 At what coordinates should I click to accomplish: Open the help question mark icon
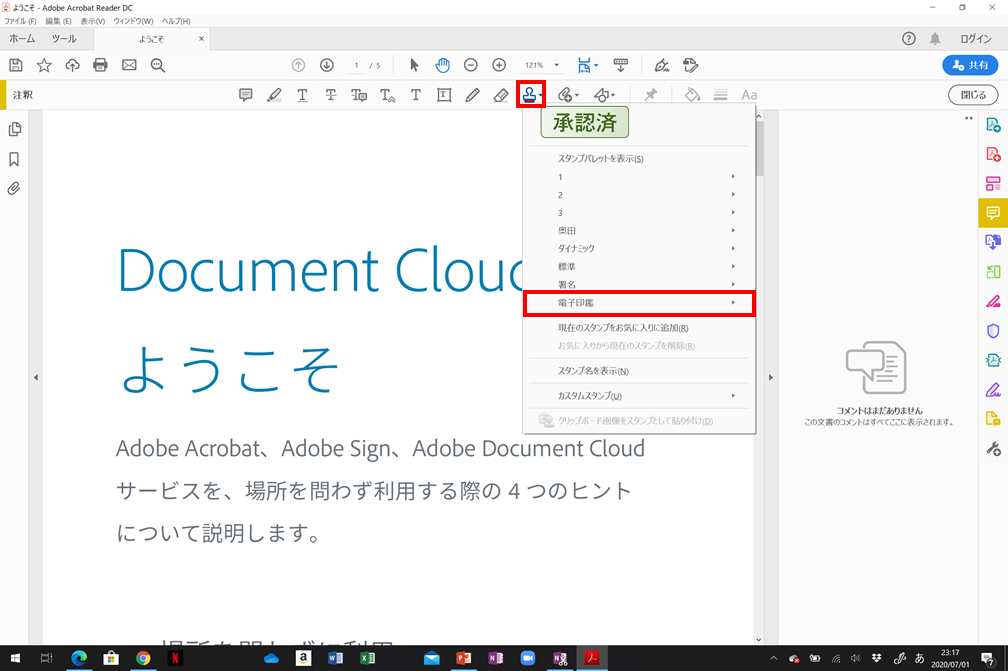(908, 39)
